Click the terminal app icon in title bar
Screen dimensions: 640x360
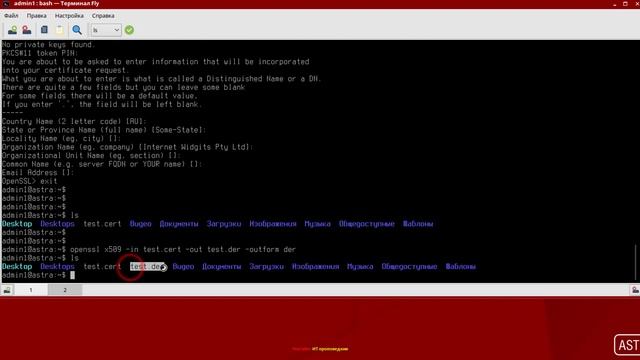pyautogui.click(x=6, y=4)
